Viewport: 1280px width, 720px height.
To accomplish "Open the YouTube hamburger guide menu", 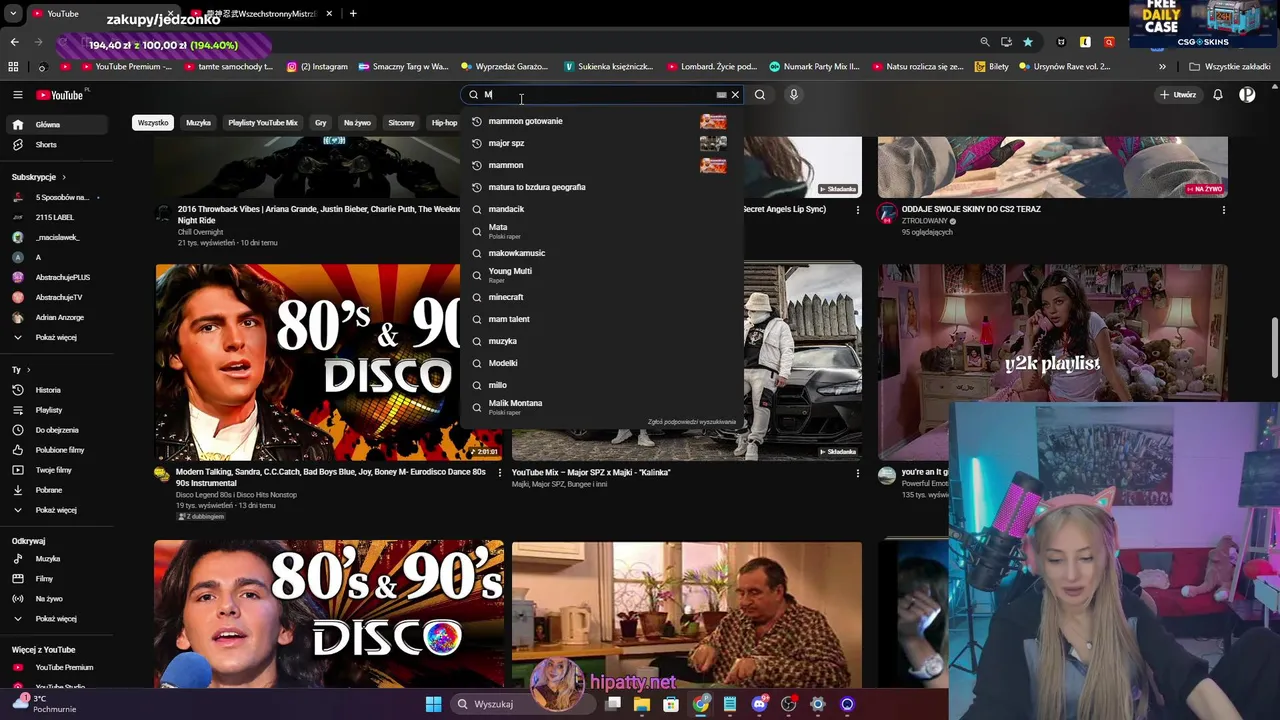I will [x=17, y=95].
